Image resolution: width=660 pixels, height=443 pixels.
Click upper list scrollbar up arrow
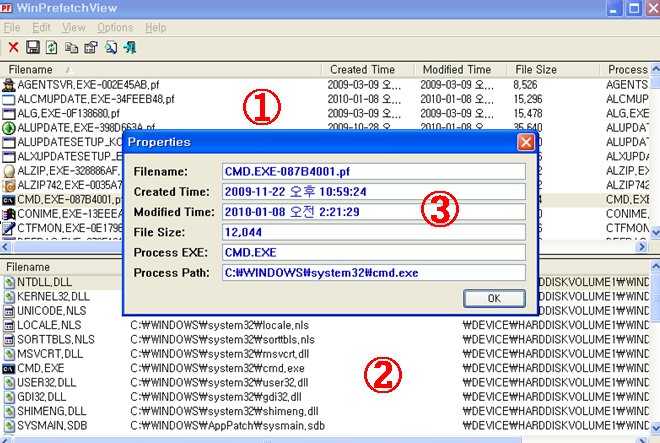pyautogui.click(x=655, y=69)
